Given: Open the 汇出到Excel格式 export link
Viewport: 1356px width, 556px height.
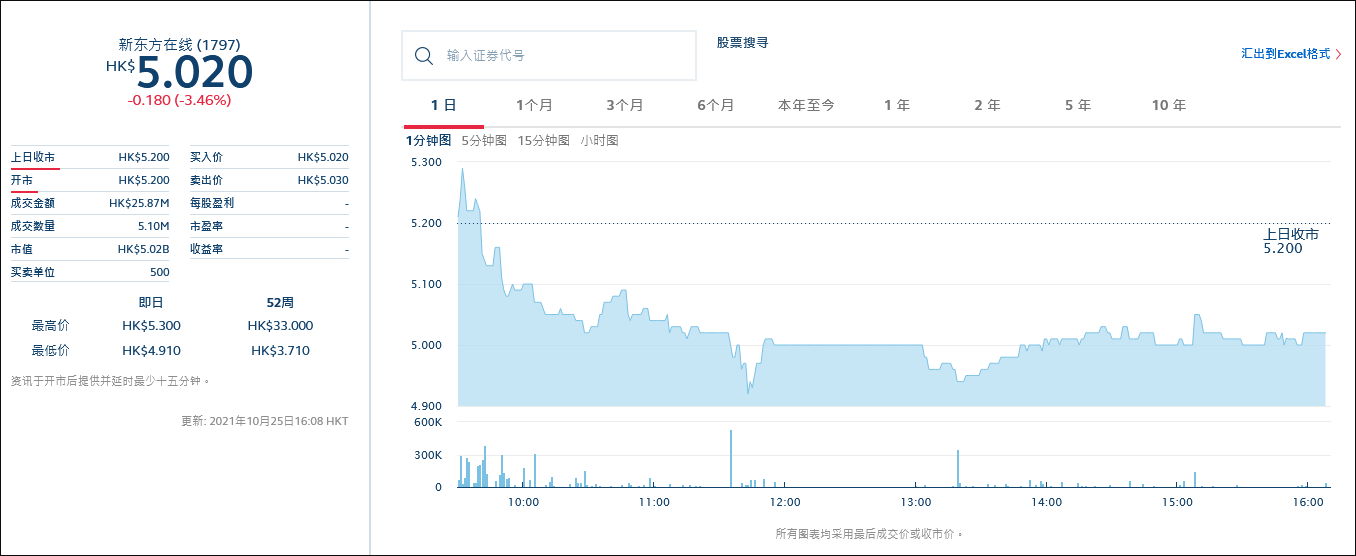Looking at the screenshot, I should (1285, 54).
